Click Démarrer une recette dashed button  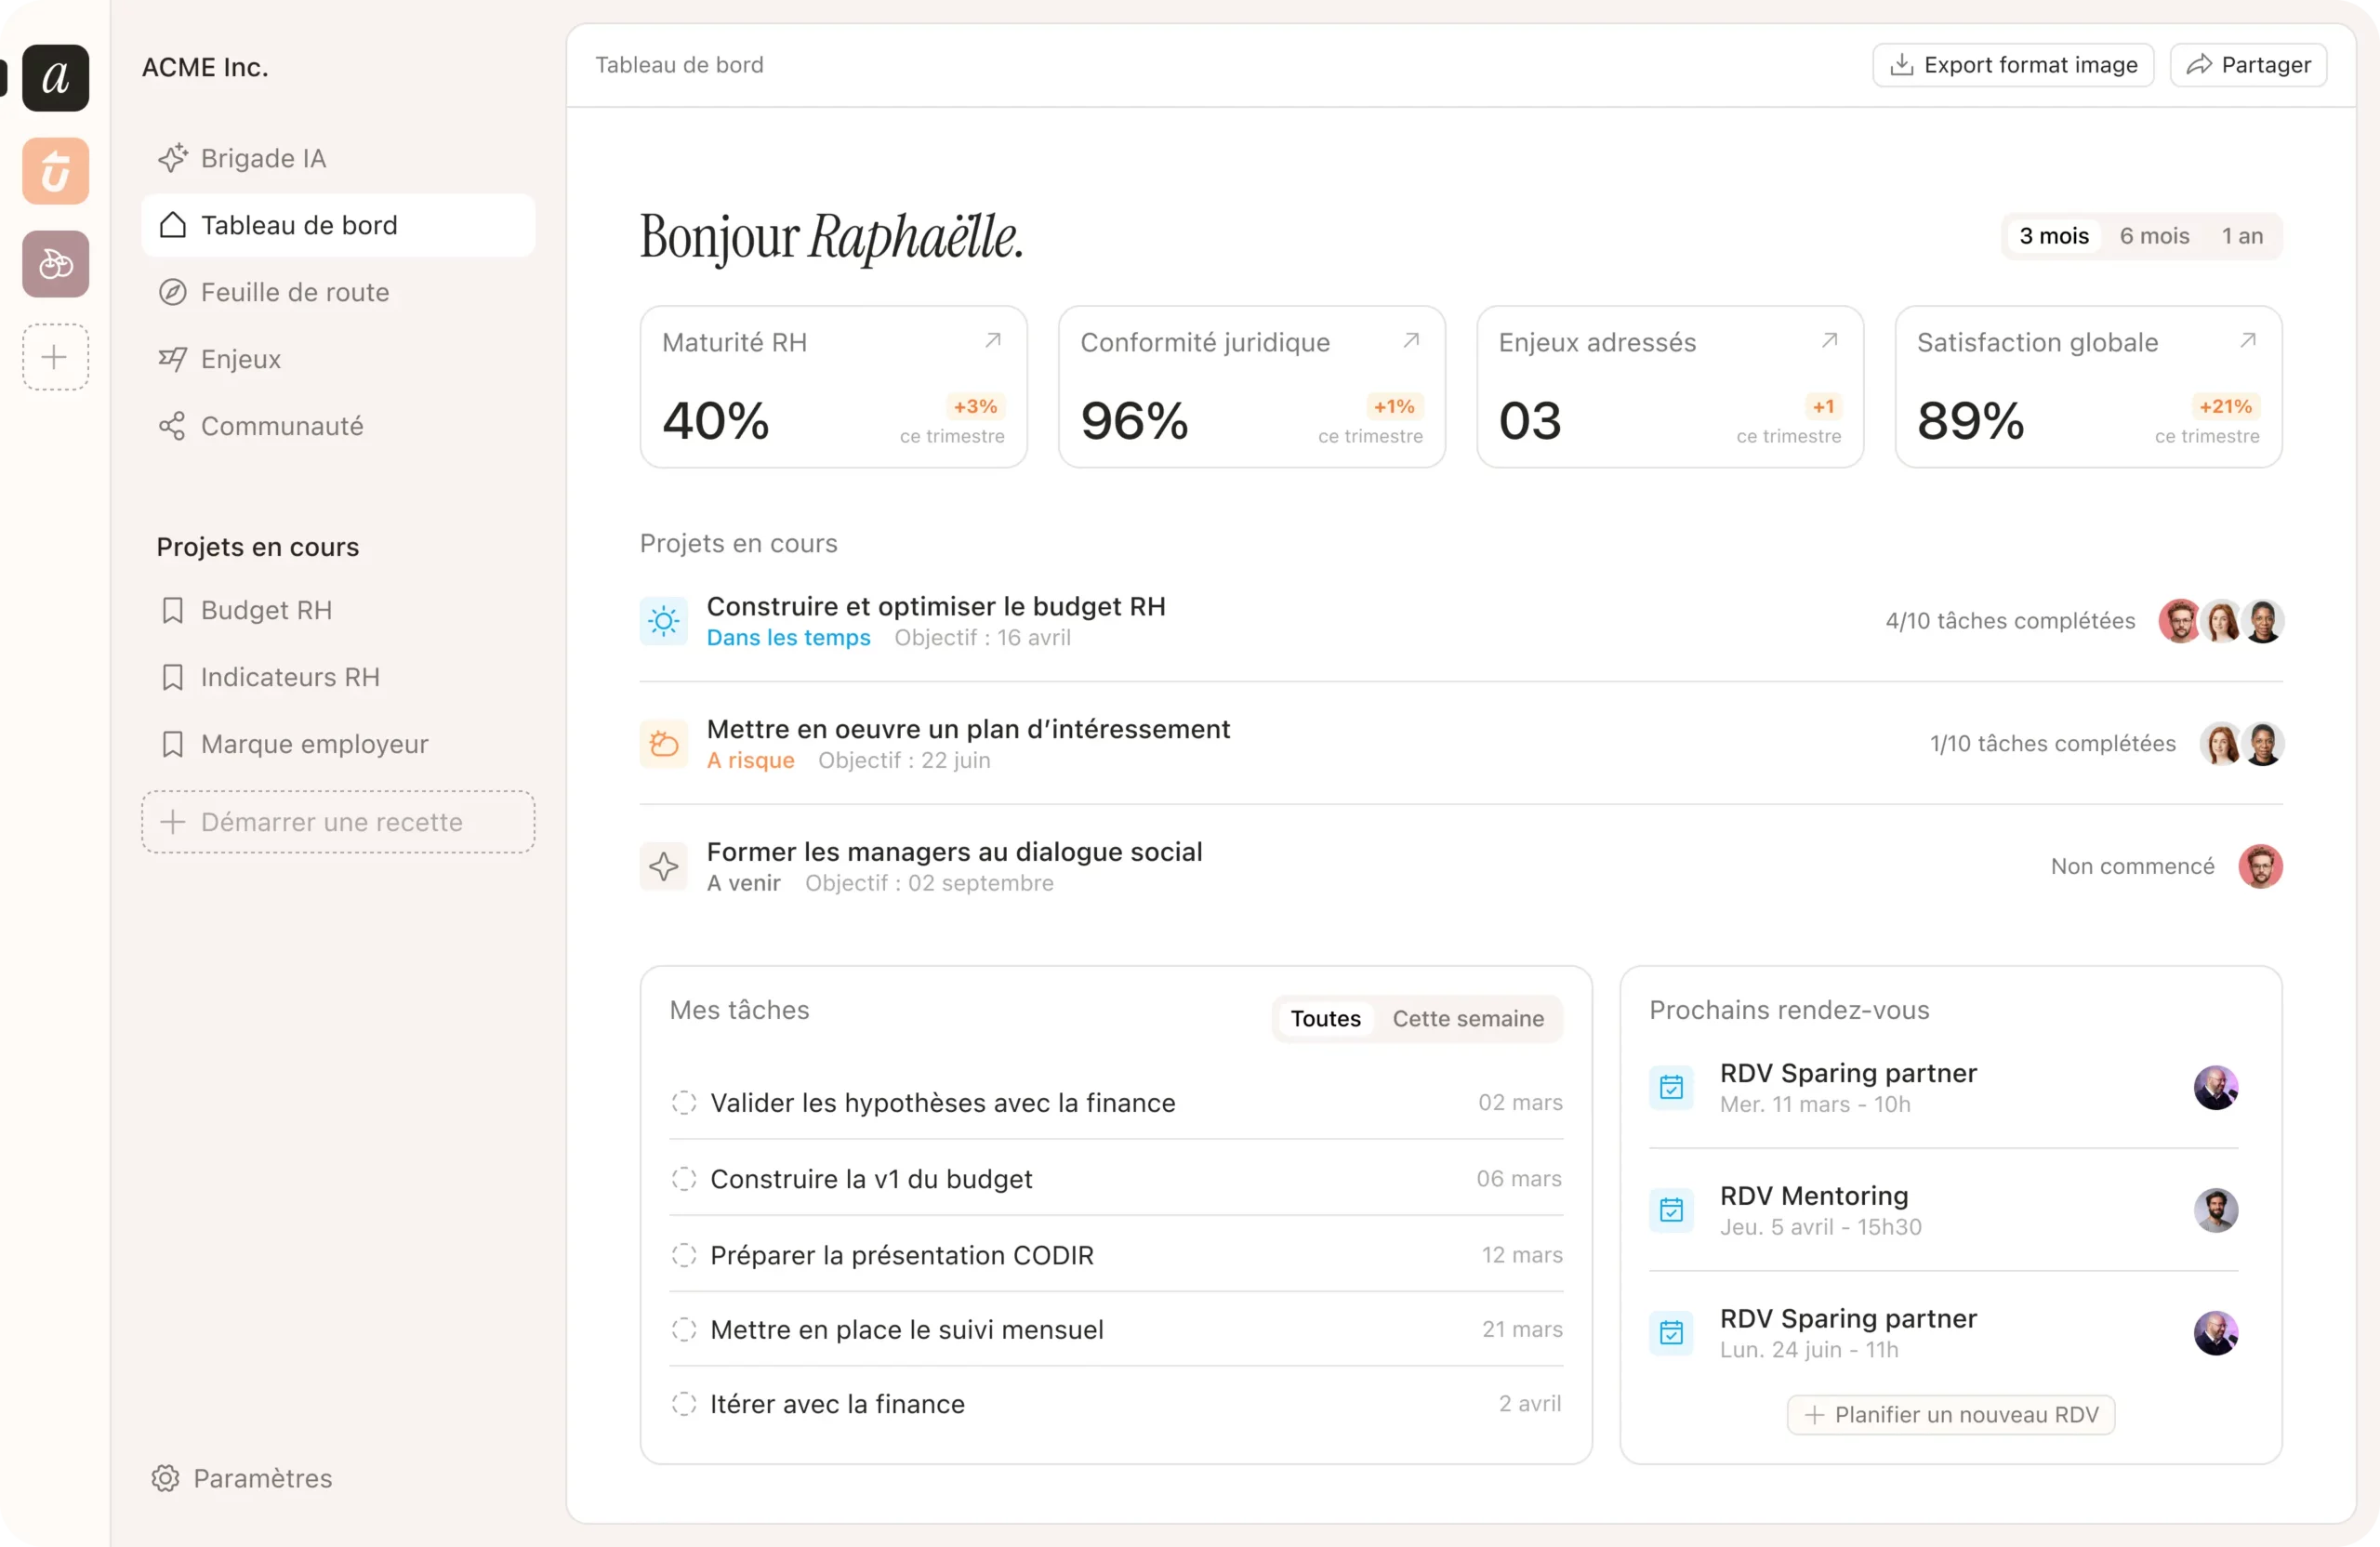338,822
